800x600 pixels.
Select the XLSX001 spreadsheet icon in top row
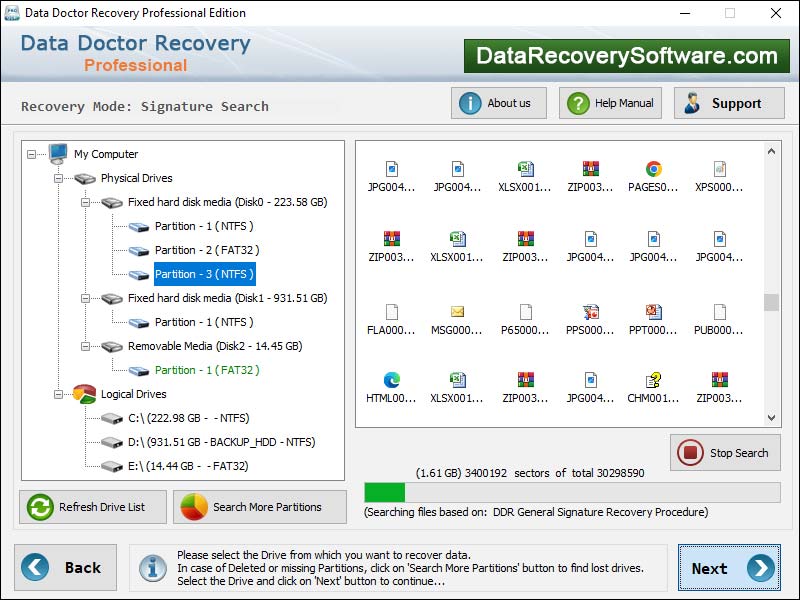click(524, 170)
